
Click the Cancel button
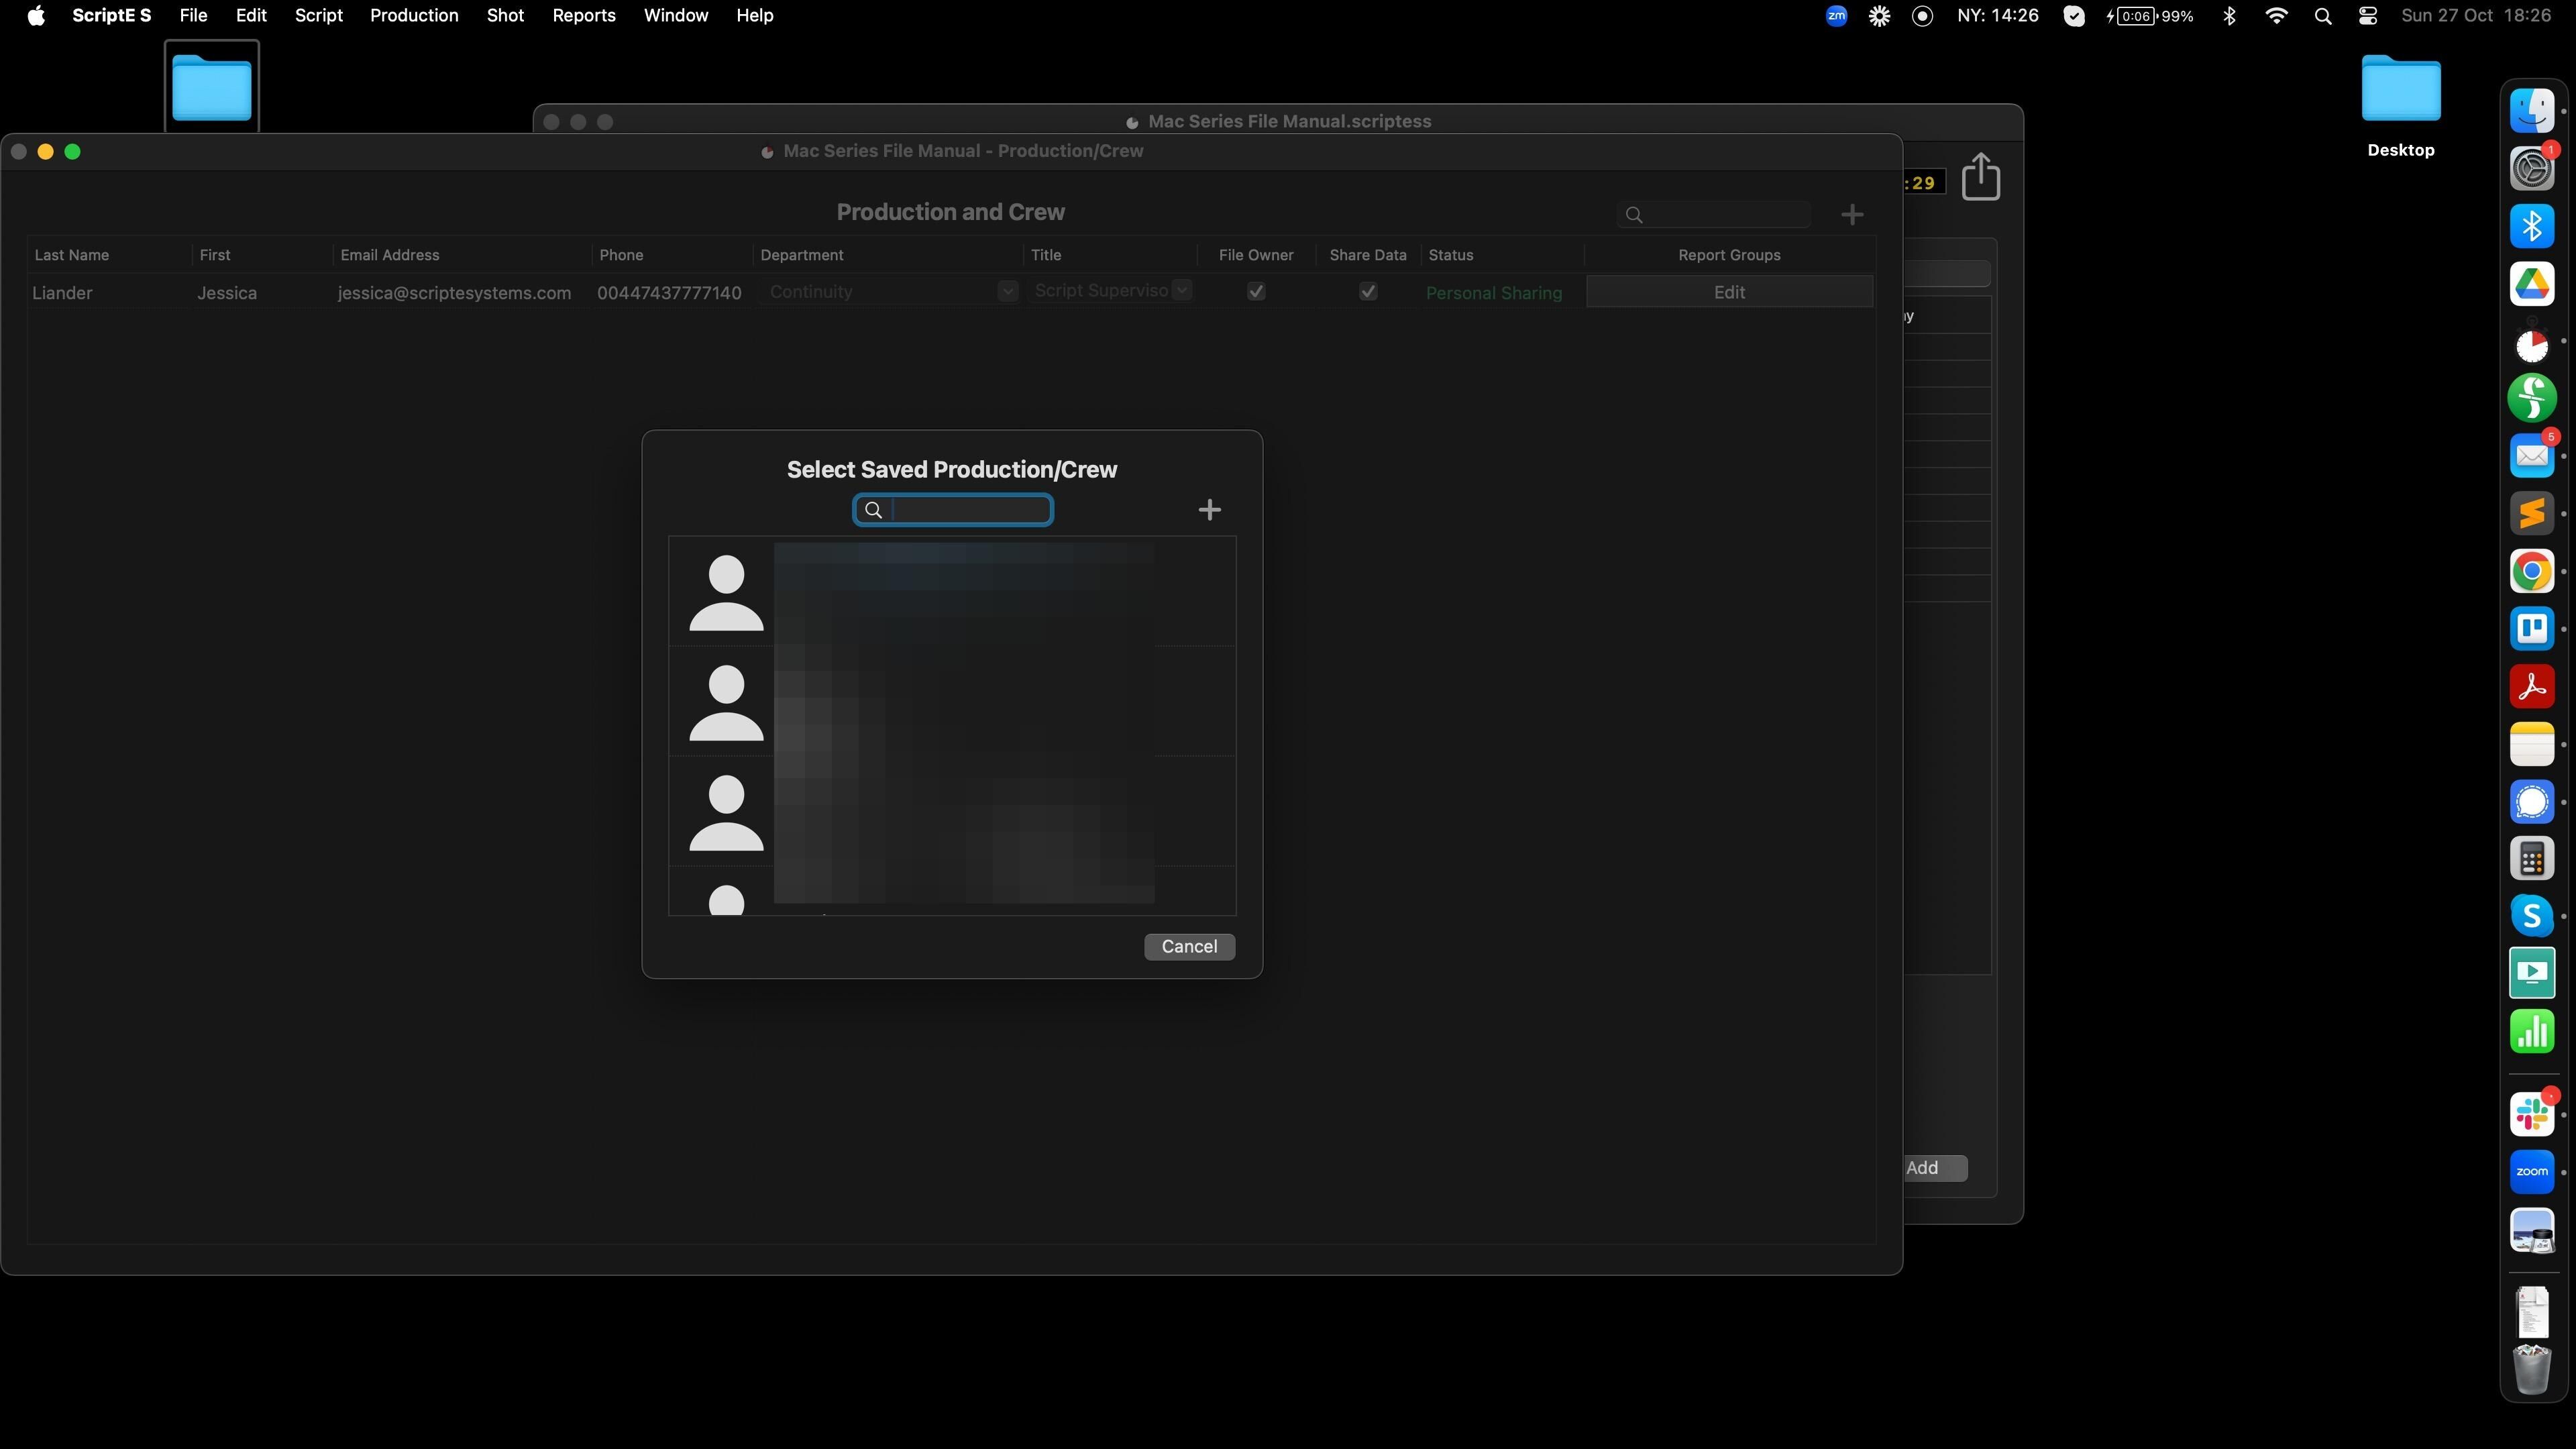[1188, 946]
